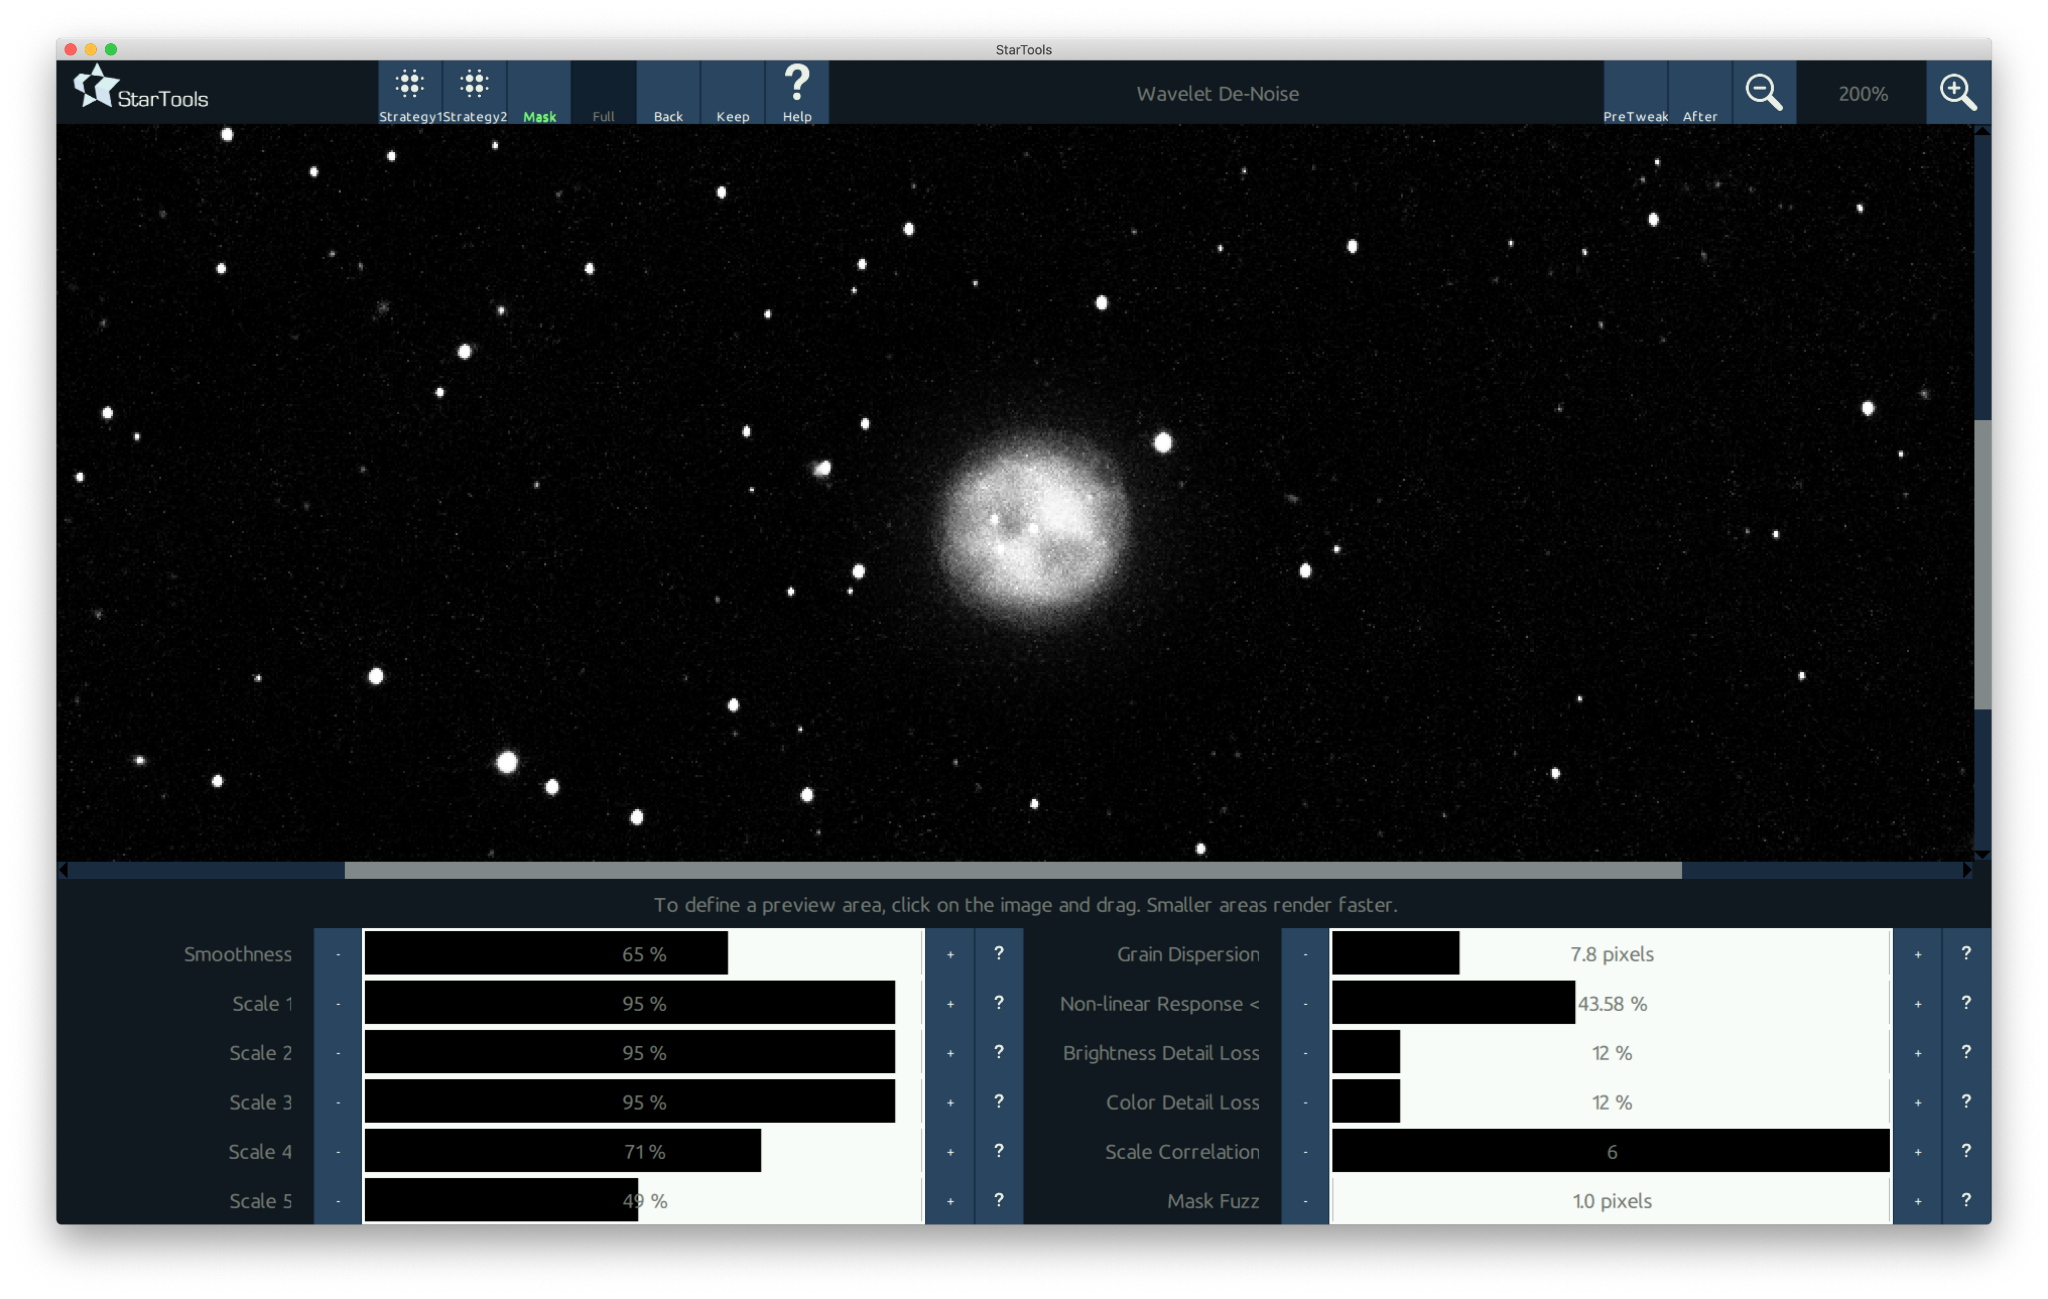Screen dimensions: 2048x1299
Task: Click the StarTools logo
Action: click(x=141, y=90)
